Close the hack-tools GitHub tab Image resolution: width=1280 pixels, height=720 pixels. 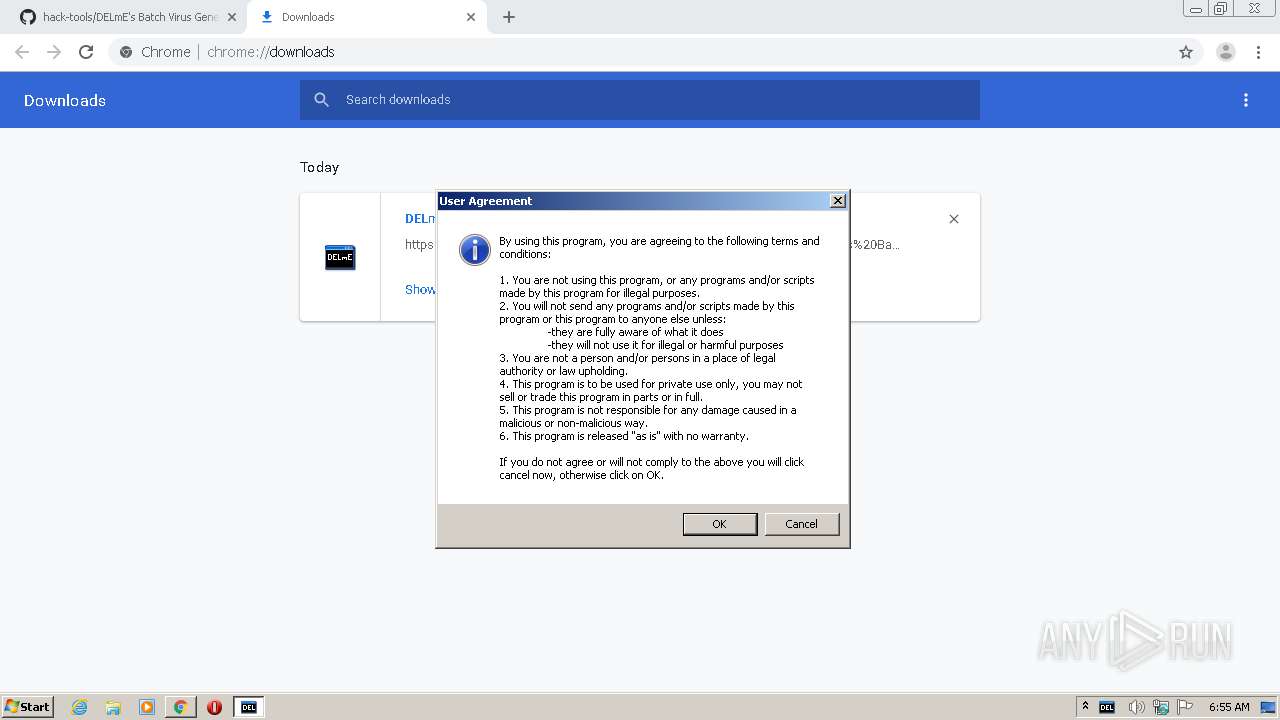click(232, 17)
